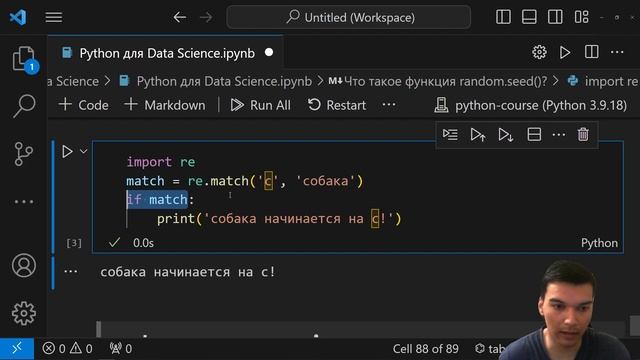Click the VS Code logo icon
This screenshot has height=360, width=640.
18,17
